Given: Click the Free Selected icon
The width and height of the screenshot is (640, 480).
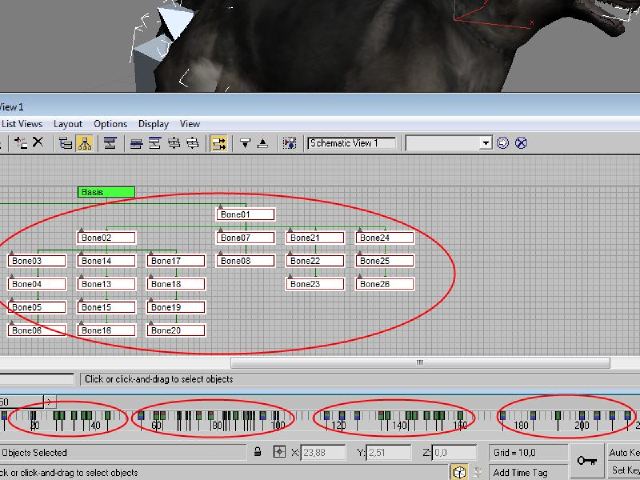Looking at the screenshot, I should (x=193, y=143).
